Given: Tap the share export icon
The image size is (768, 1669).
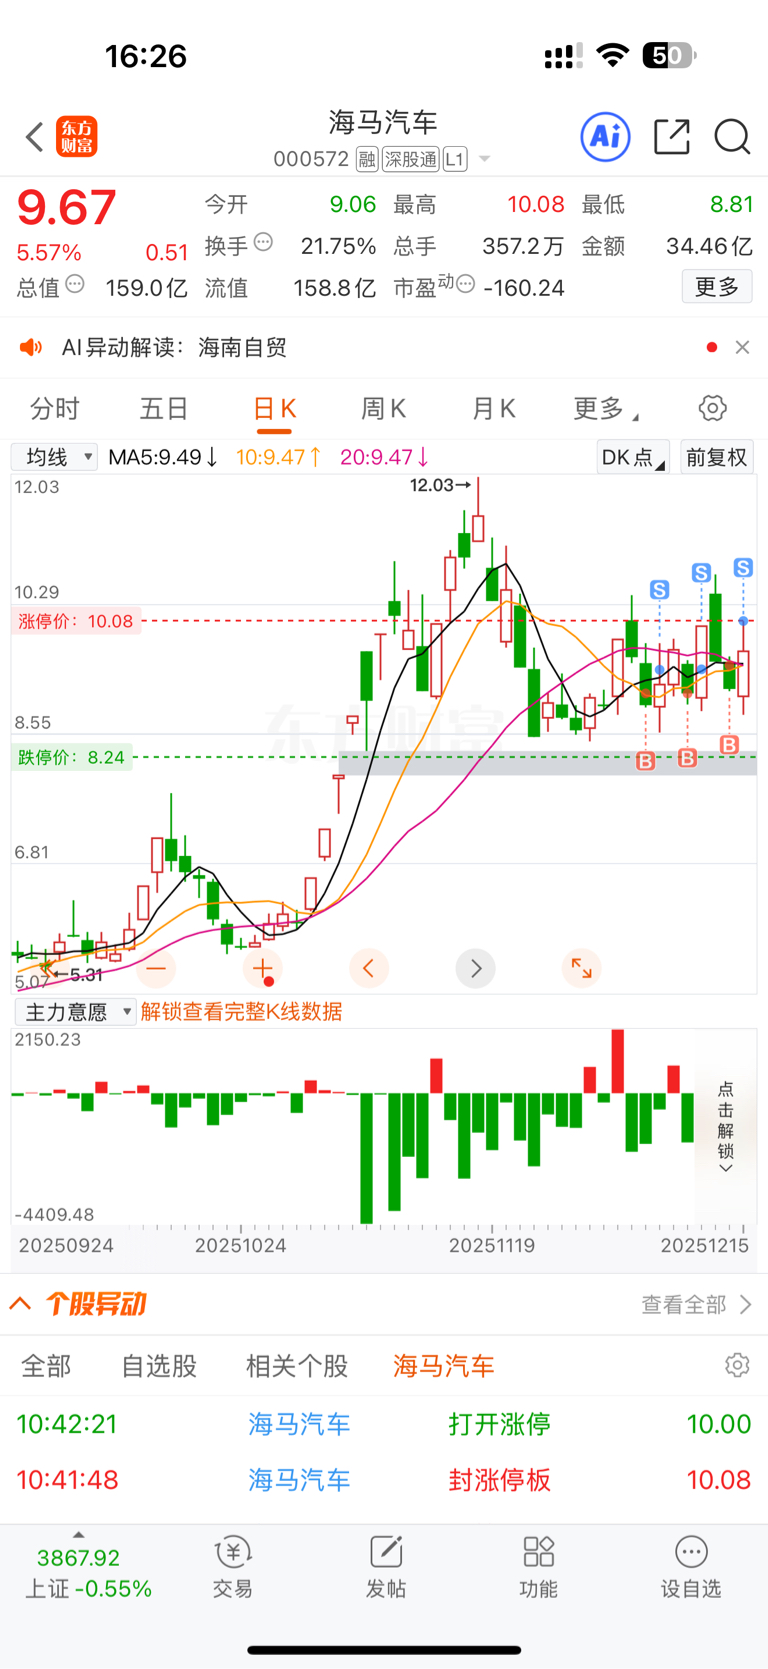Looking at the screenshot, I should point(672,137).
